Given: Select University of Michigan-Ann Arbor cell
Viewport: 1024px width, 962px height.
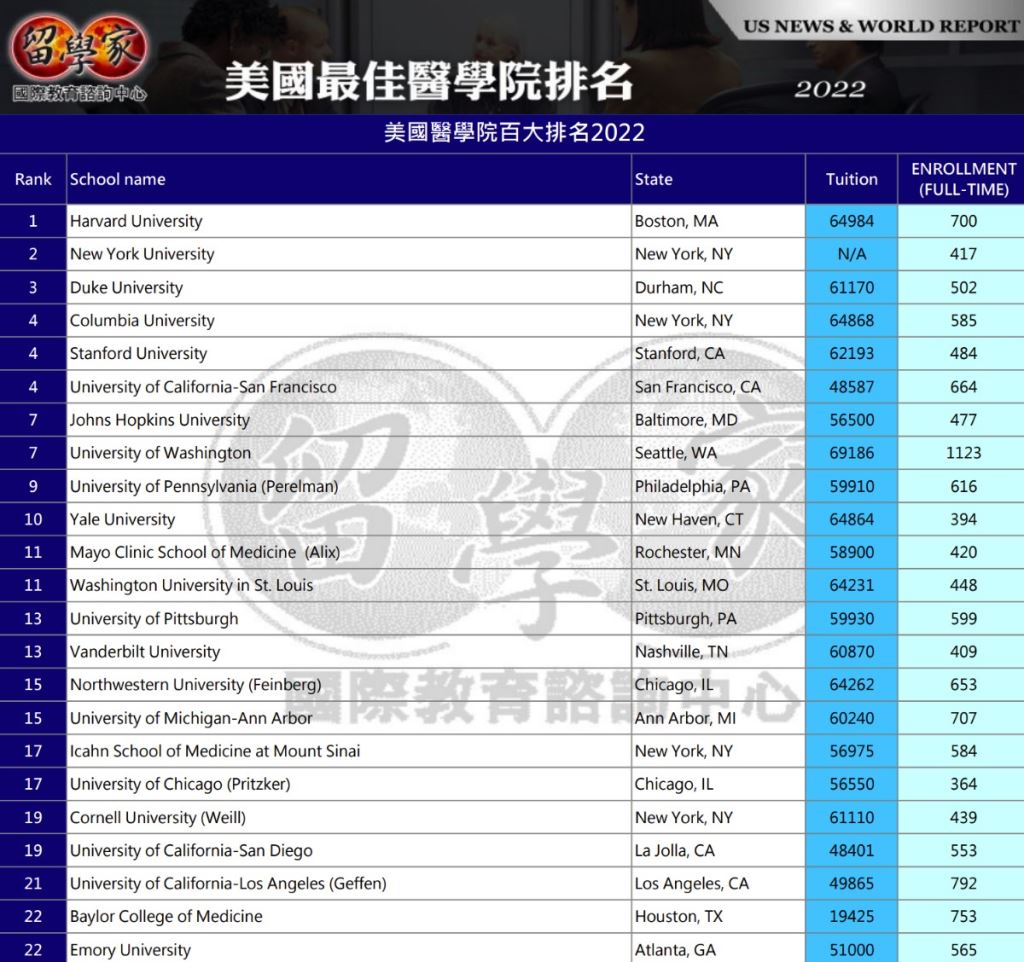Looking at the screenshot, I should [x=349, y=718].
